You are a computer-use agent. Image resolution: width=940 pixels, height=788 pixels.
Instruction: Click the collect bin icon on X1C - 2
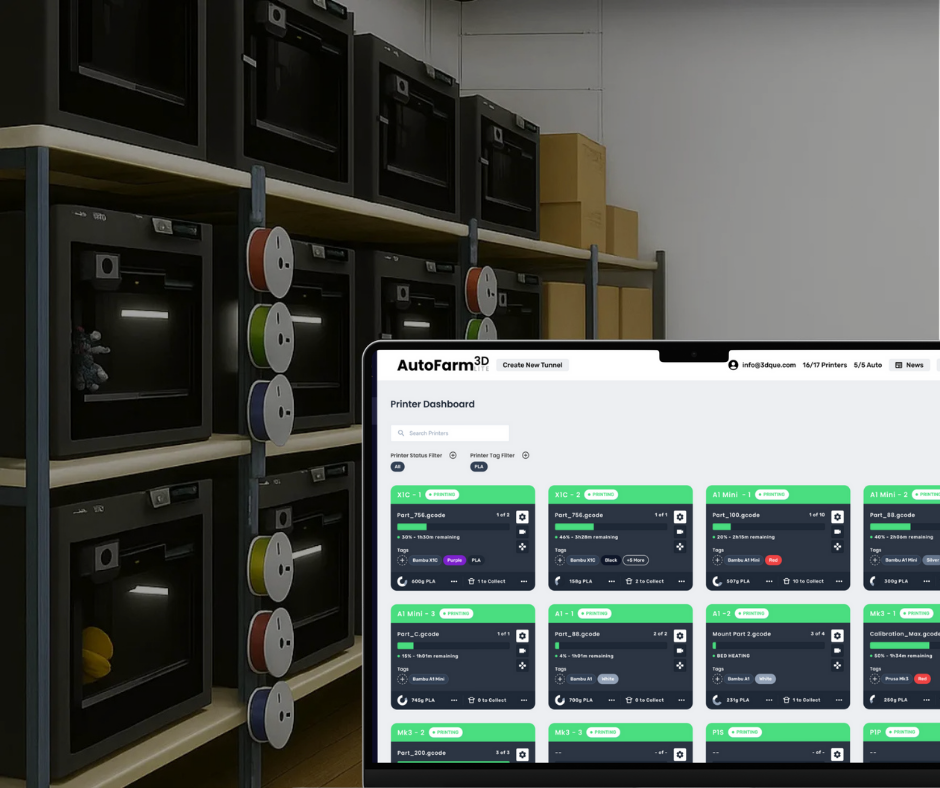pos(629,581)
